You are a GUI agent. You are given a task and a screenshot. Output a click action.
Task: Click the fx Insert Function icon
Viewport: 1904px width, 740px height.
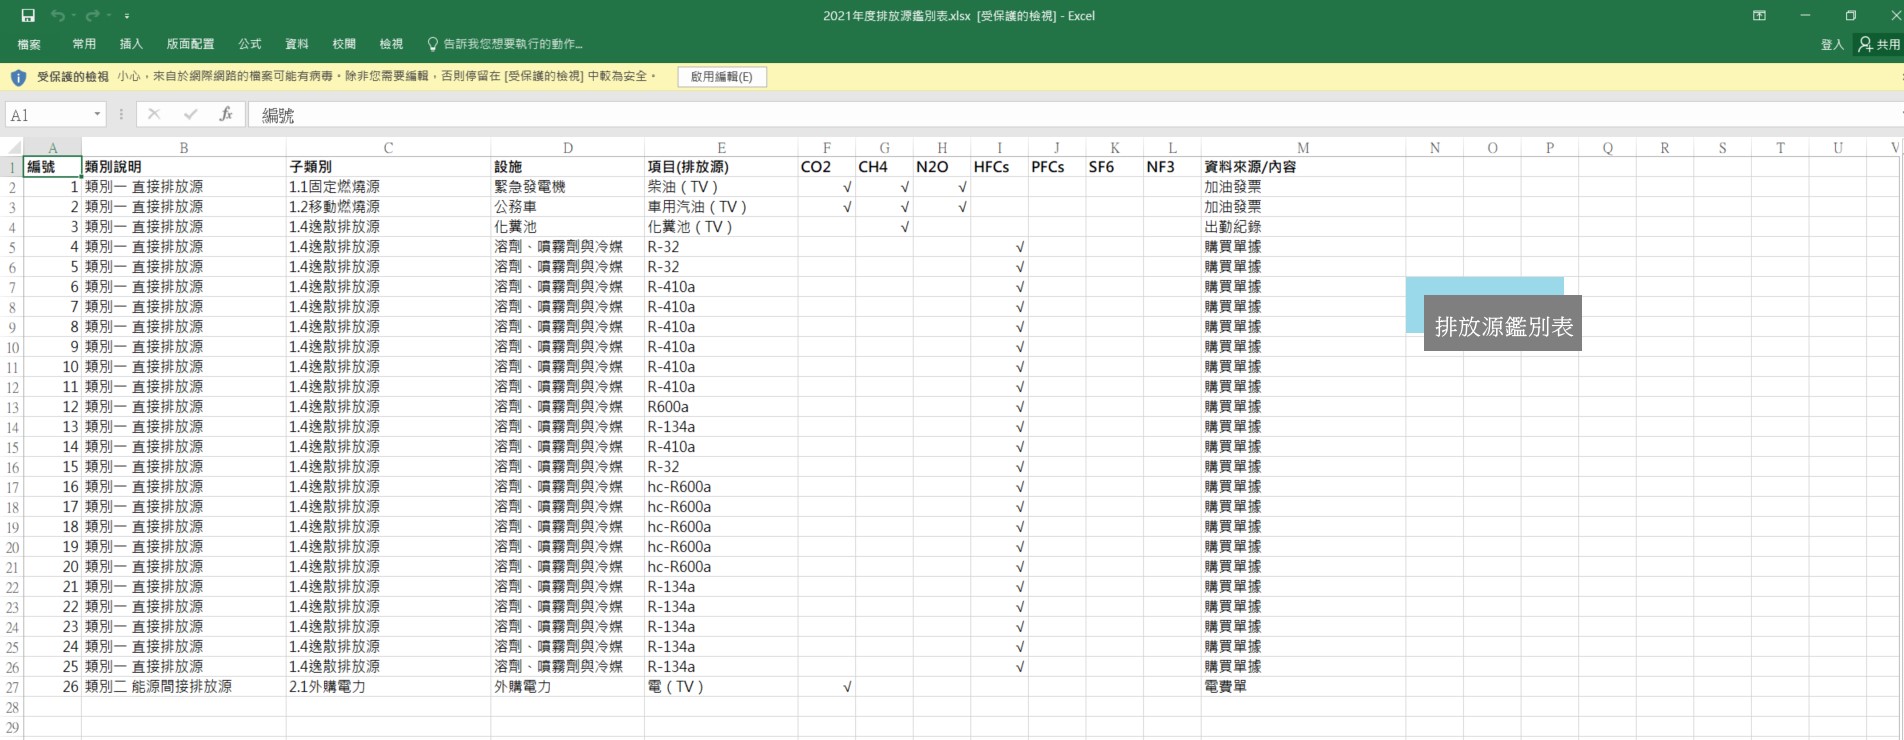coord(226,115)
